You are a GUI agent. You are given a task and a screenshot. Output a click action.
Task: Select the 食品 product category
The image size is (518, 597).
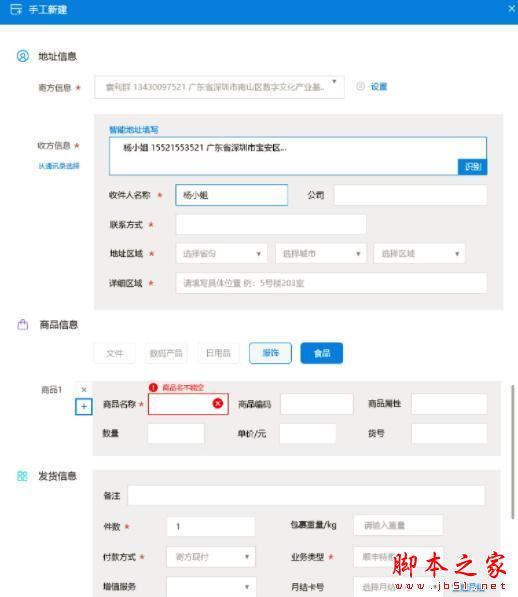click(x=322, y=353)
